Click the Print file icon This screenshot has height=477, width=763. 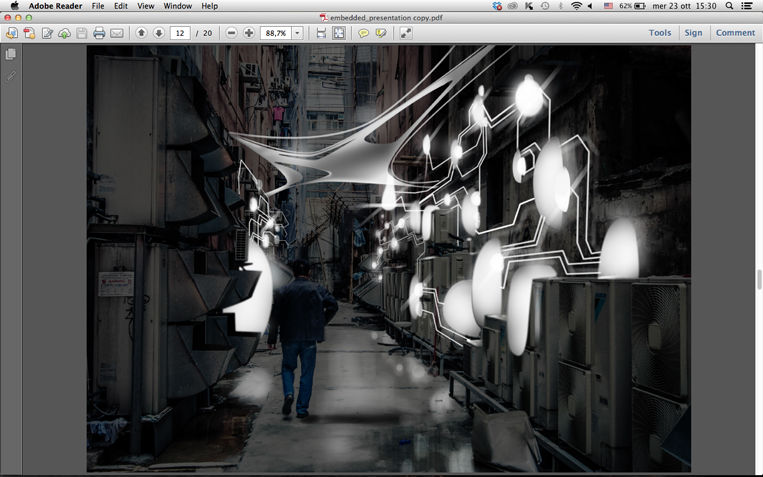[x=99, y=33]
